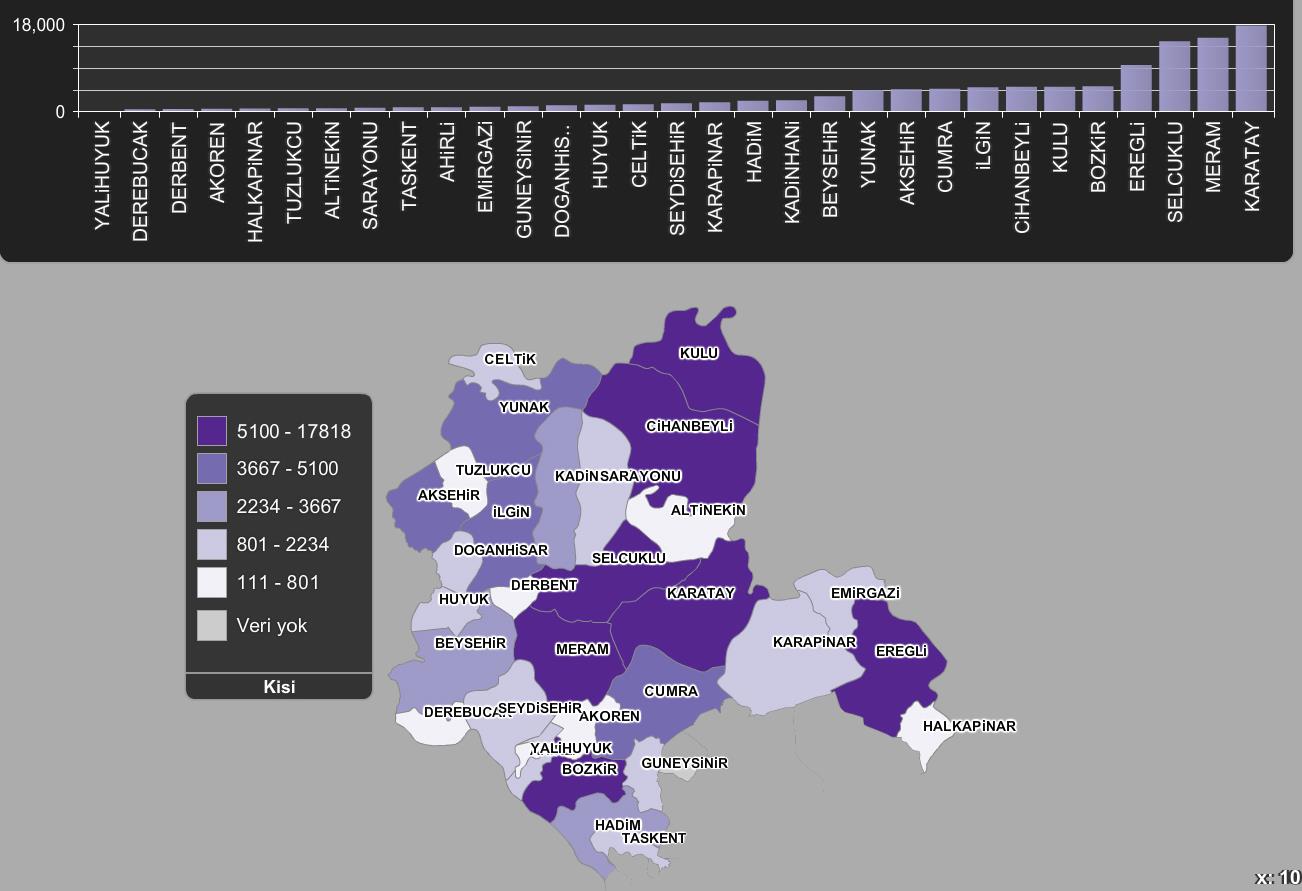Click the CUMRA axis label in the chart
The width and height of the screenshot is (1302, 891).
945,157
